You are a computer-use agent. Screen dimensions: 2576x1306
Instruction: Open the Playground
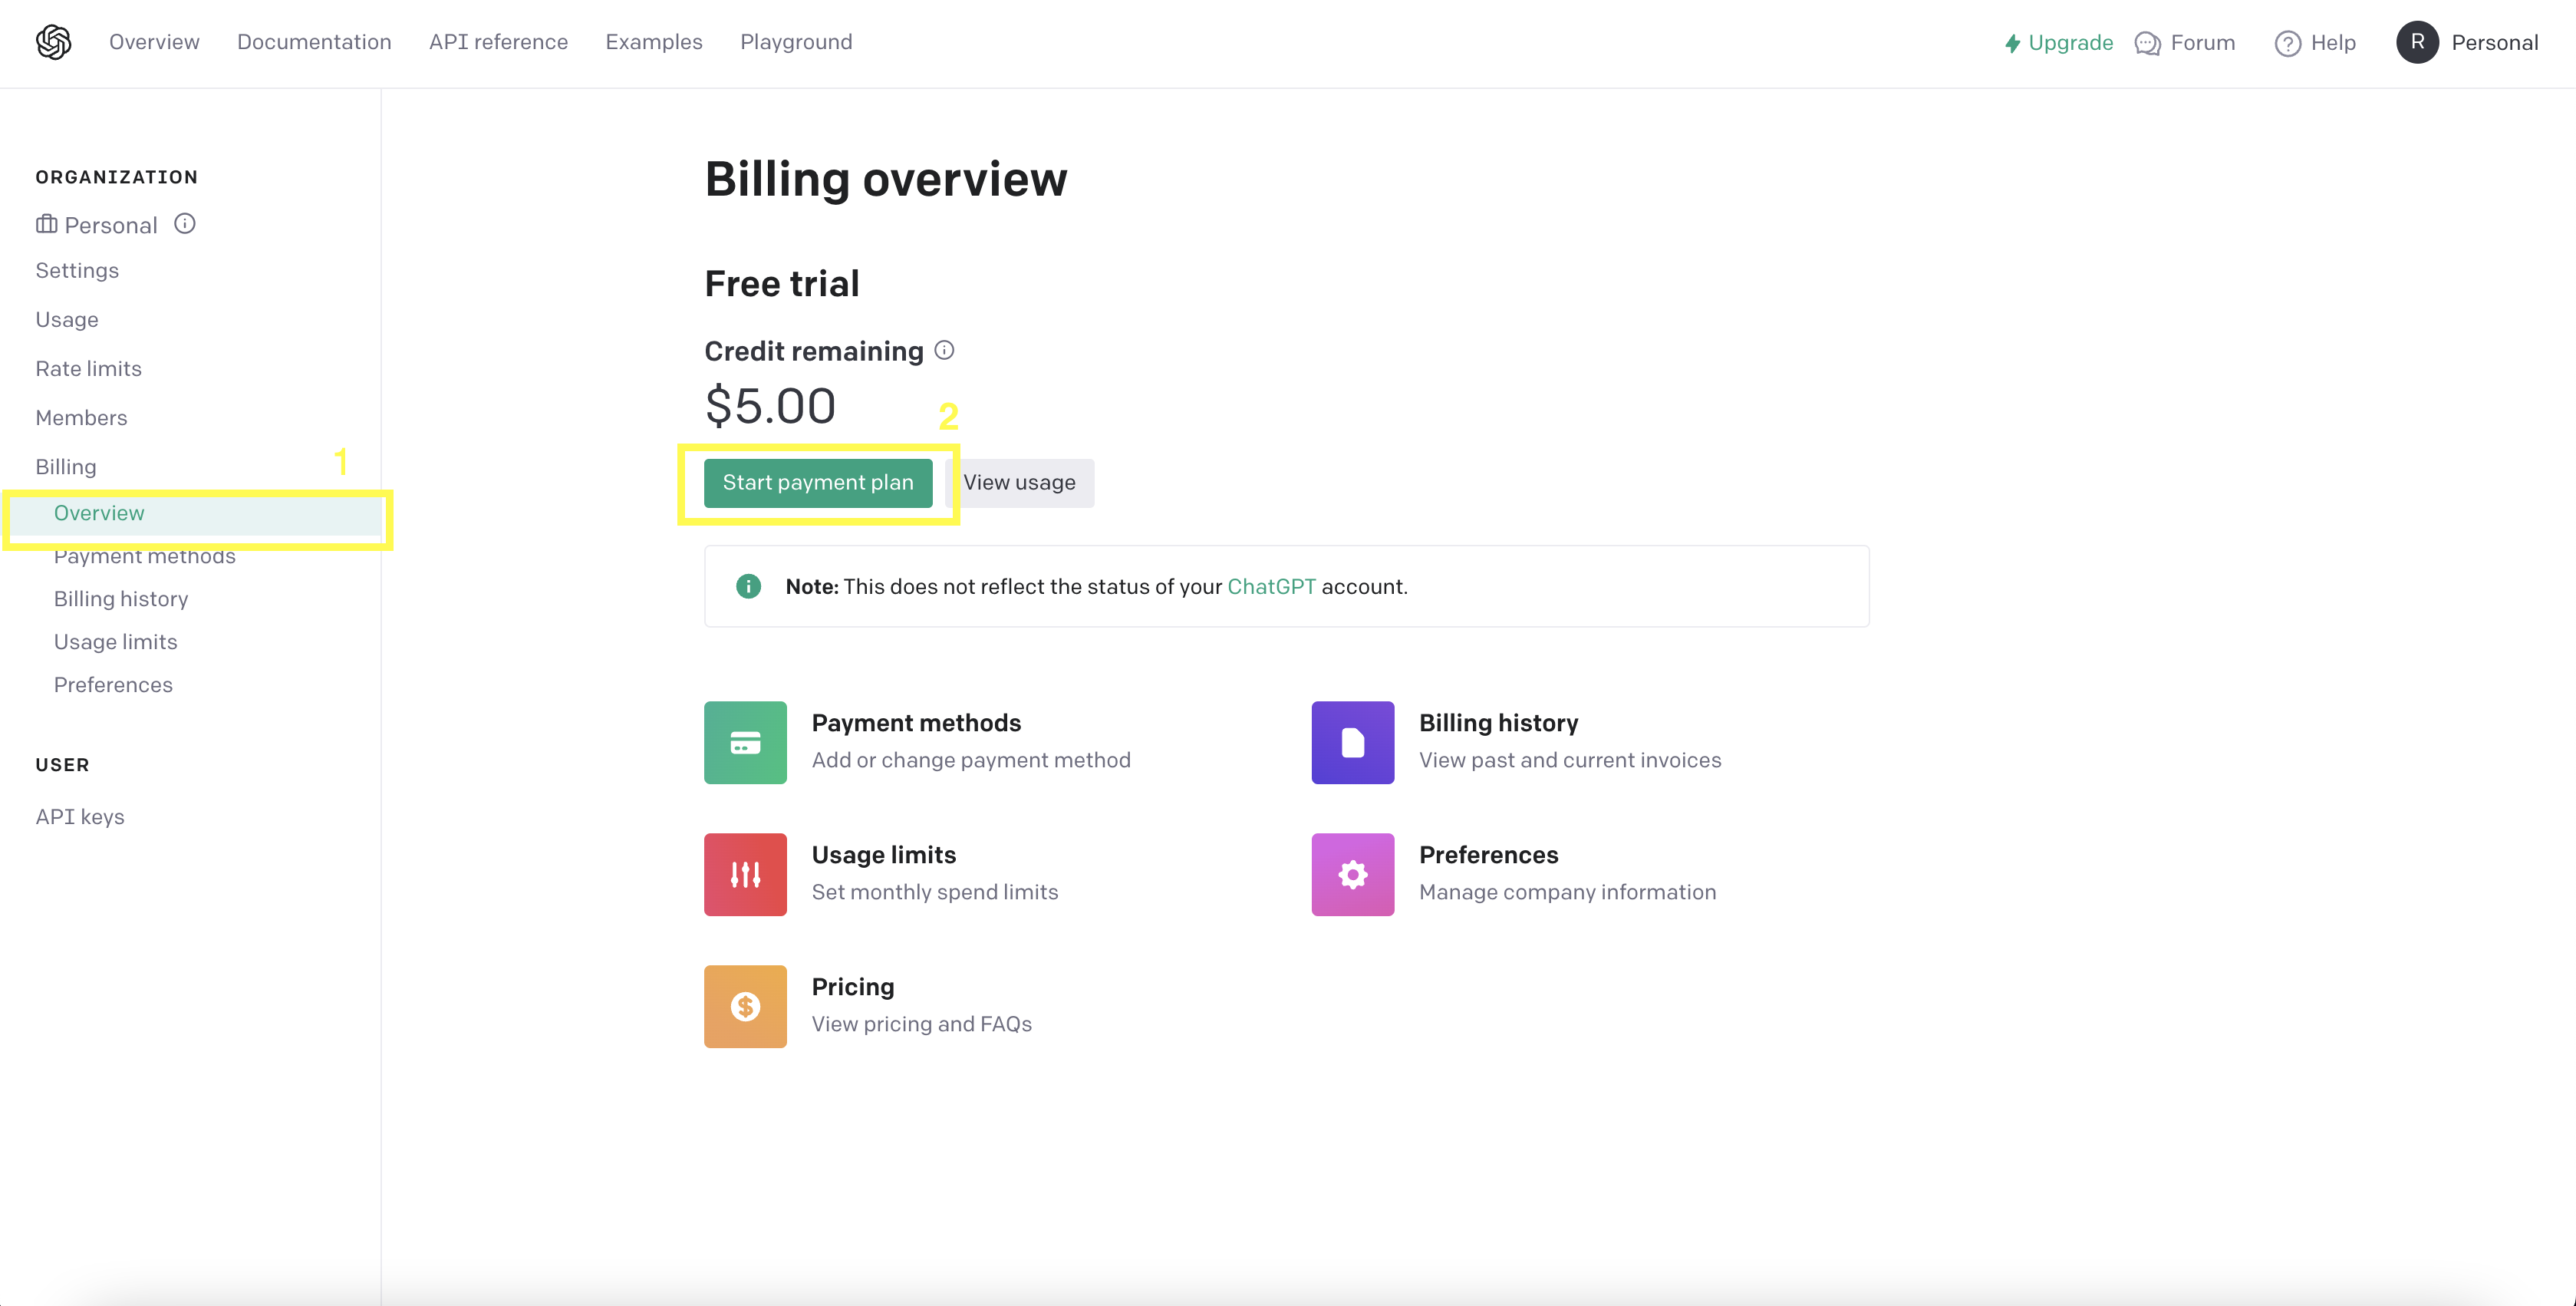tap(796, 42)
